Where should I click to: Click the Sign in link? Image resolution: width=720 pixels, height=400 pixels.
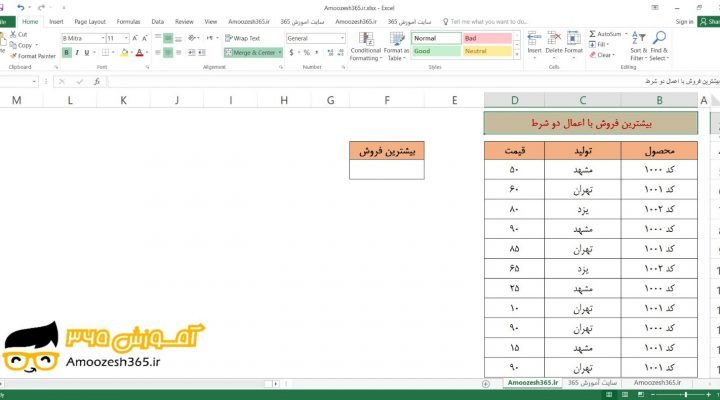(684, 22)
